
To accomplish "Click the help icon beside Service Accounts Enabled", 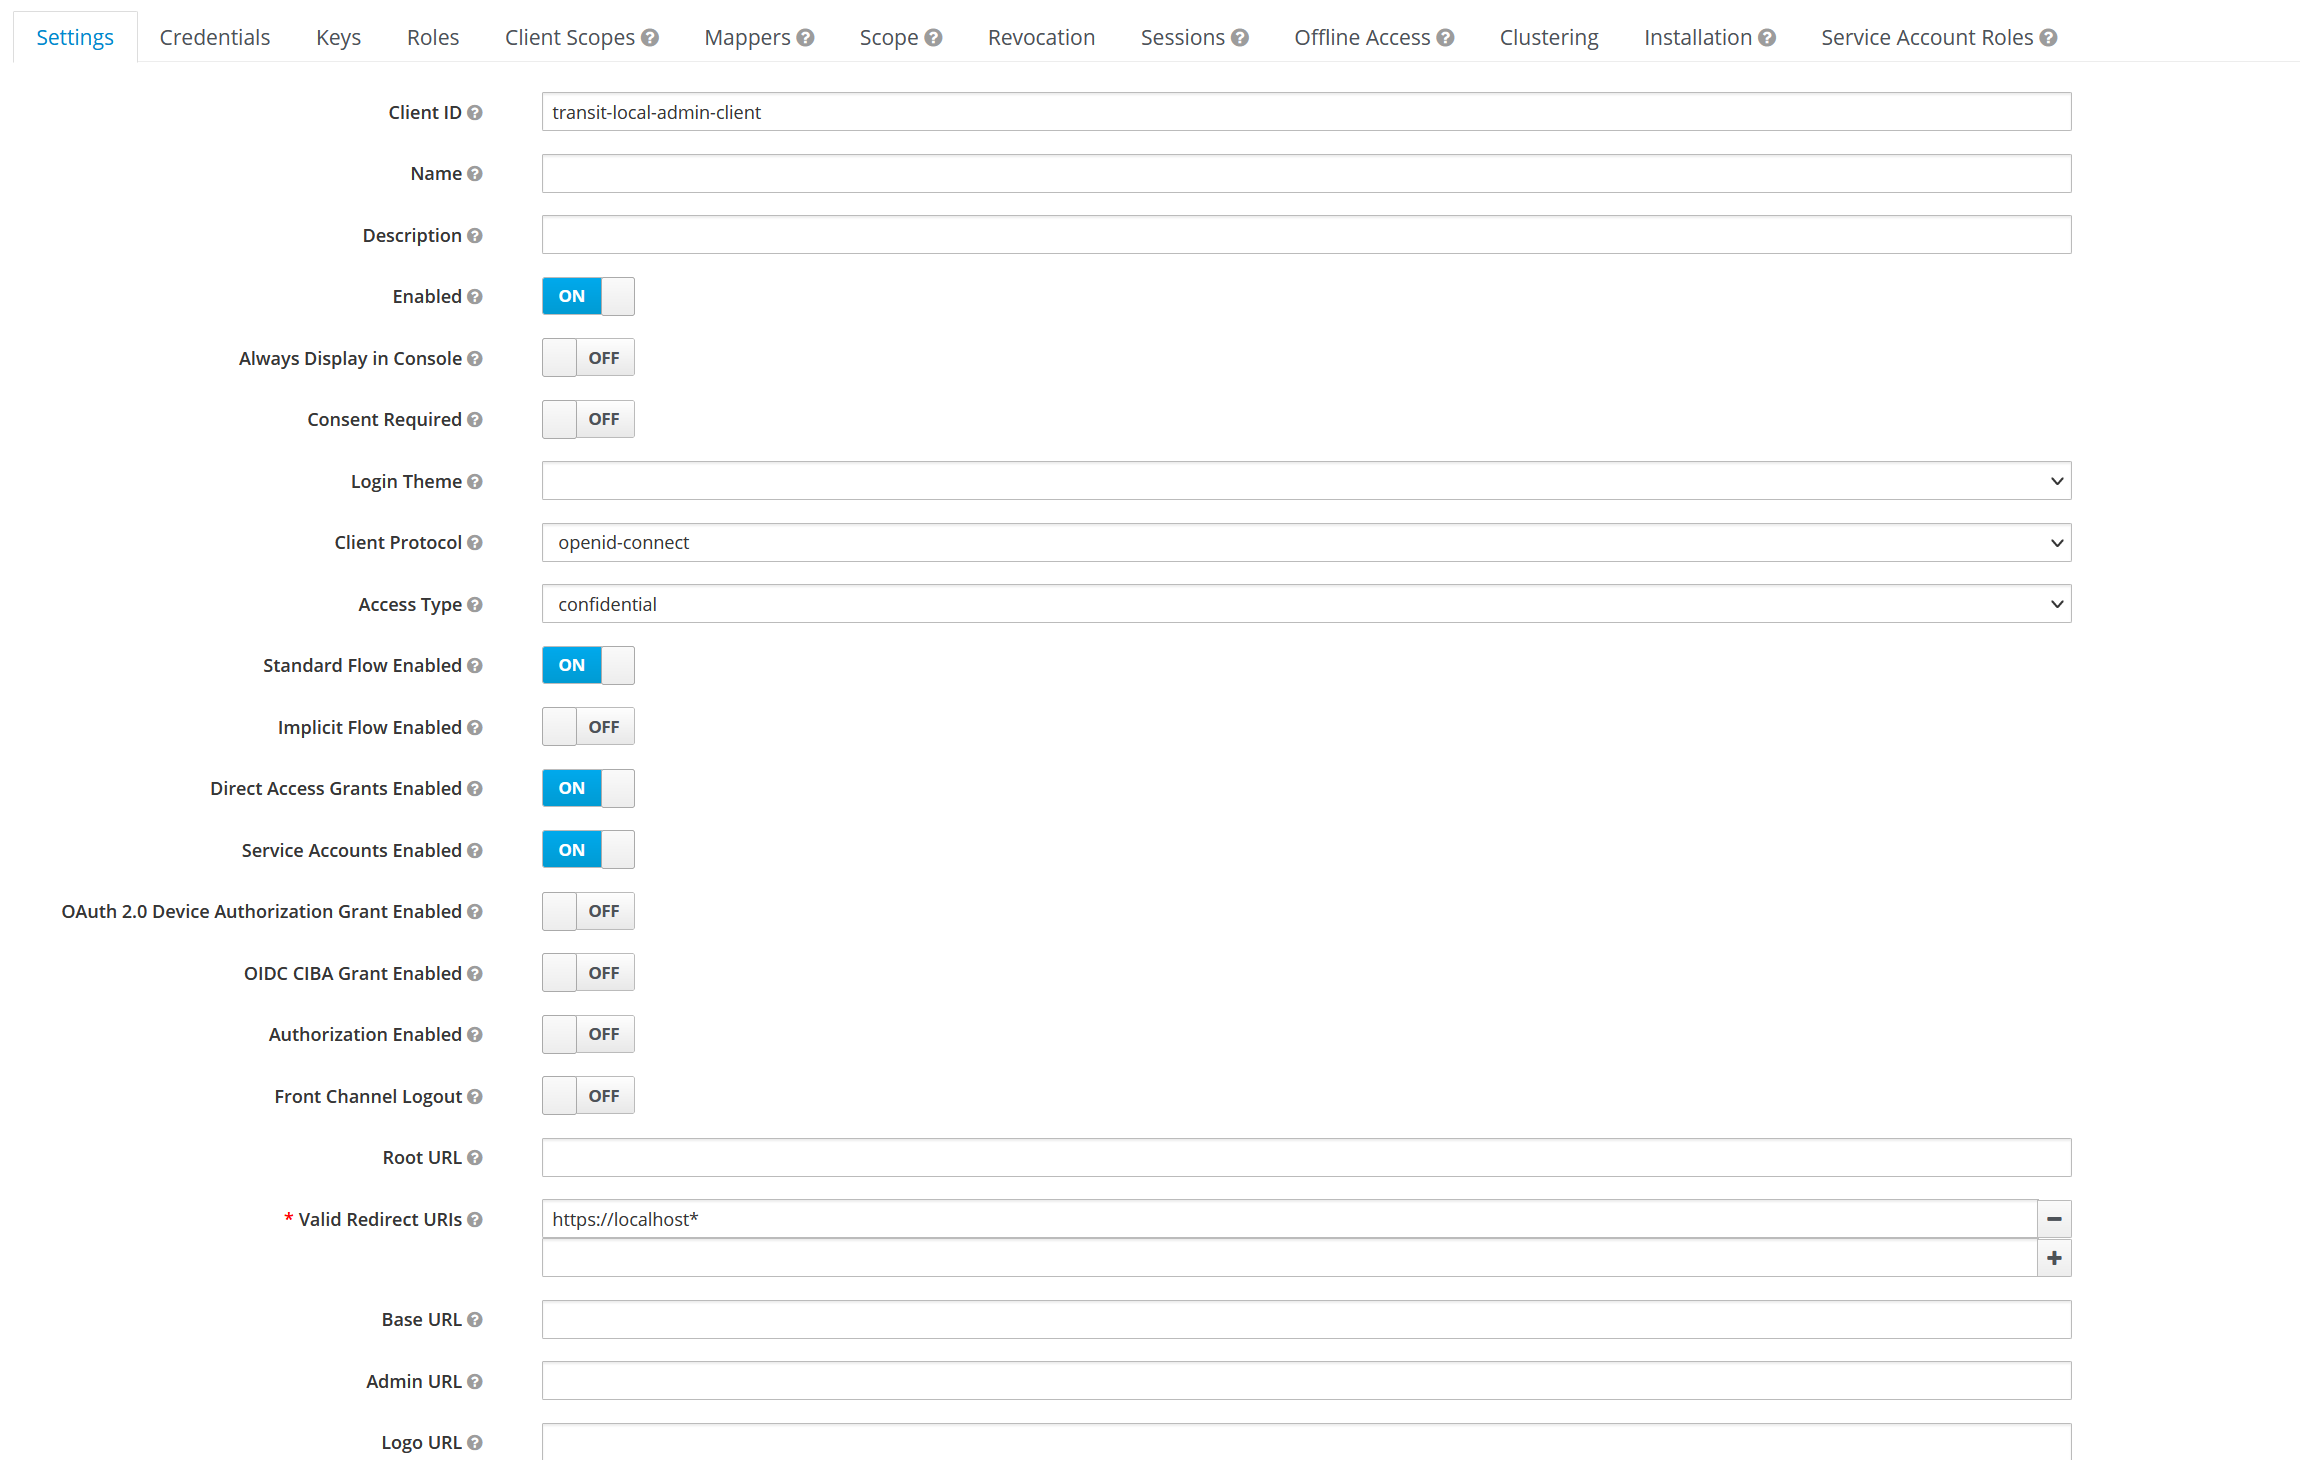I will point(476,850).
